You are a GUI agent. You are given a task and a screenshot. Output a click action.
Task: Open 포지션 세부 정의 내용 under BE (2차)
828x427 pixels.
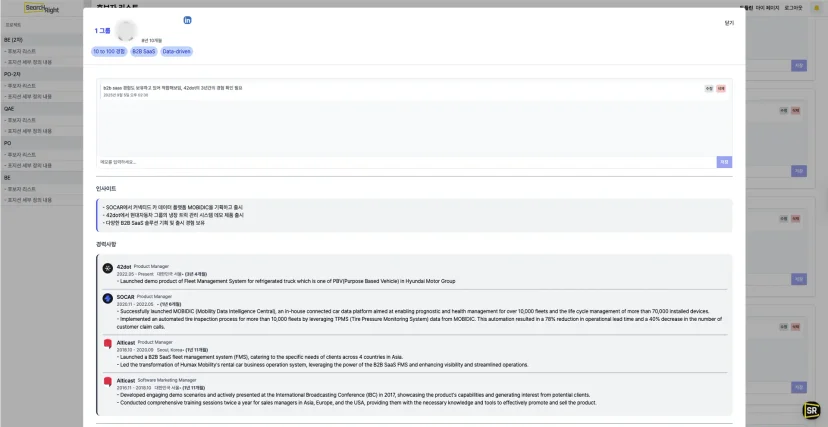click(28, 62)
